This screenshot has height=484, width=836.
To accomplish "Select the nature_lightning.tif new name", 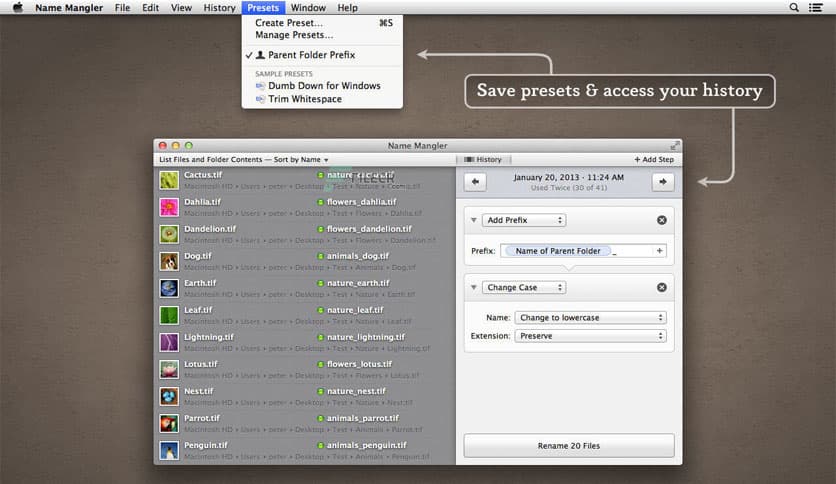I will pos(366,337).
